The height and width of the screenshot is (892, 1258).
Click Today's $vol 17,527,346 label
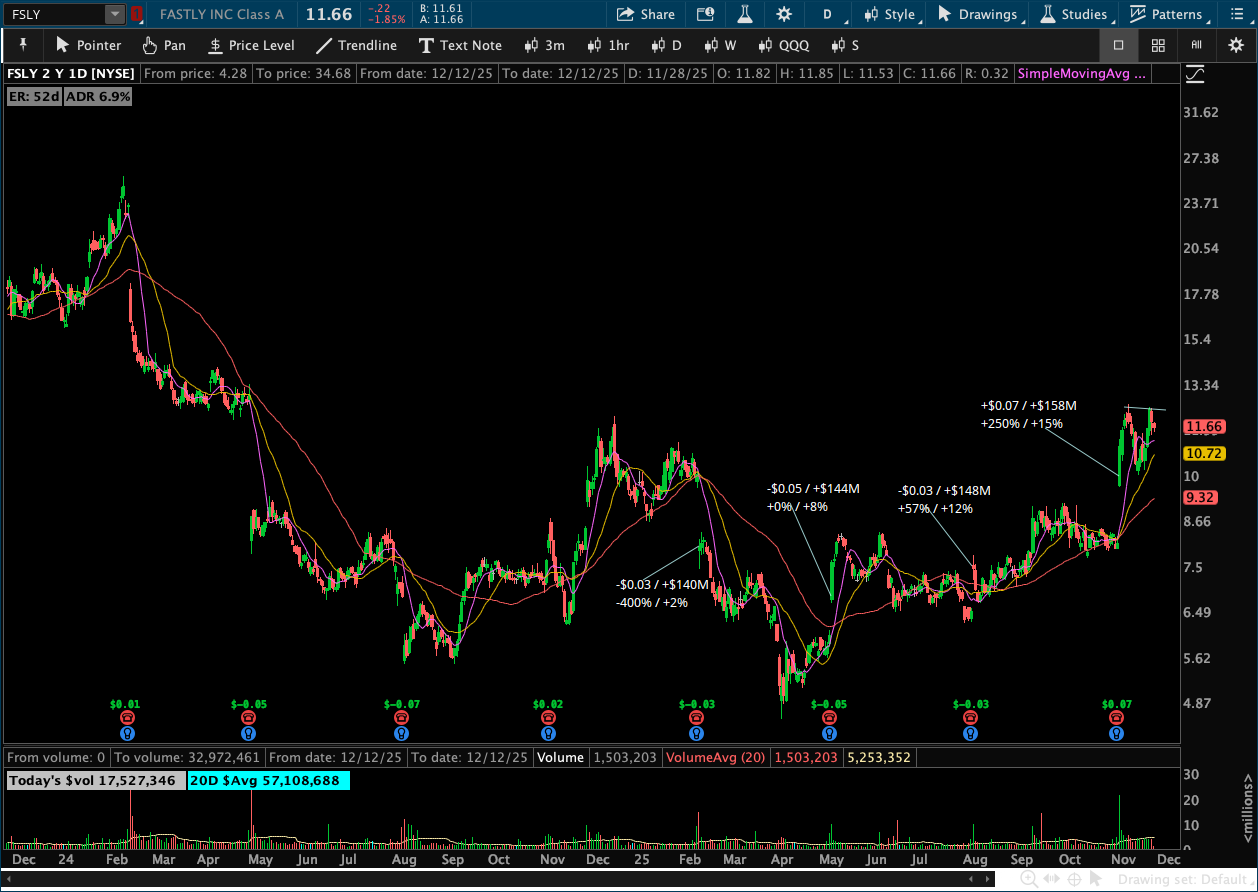point(95,780)
